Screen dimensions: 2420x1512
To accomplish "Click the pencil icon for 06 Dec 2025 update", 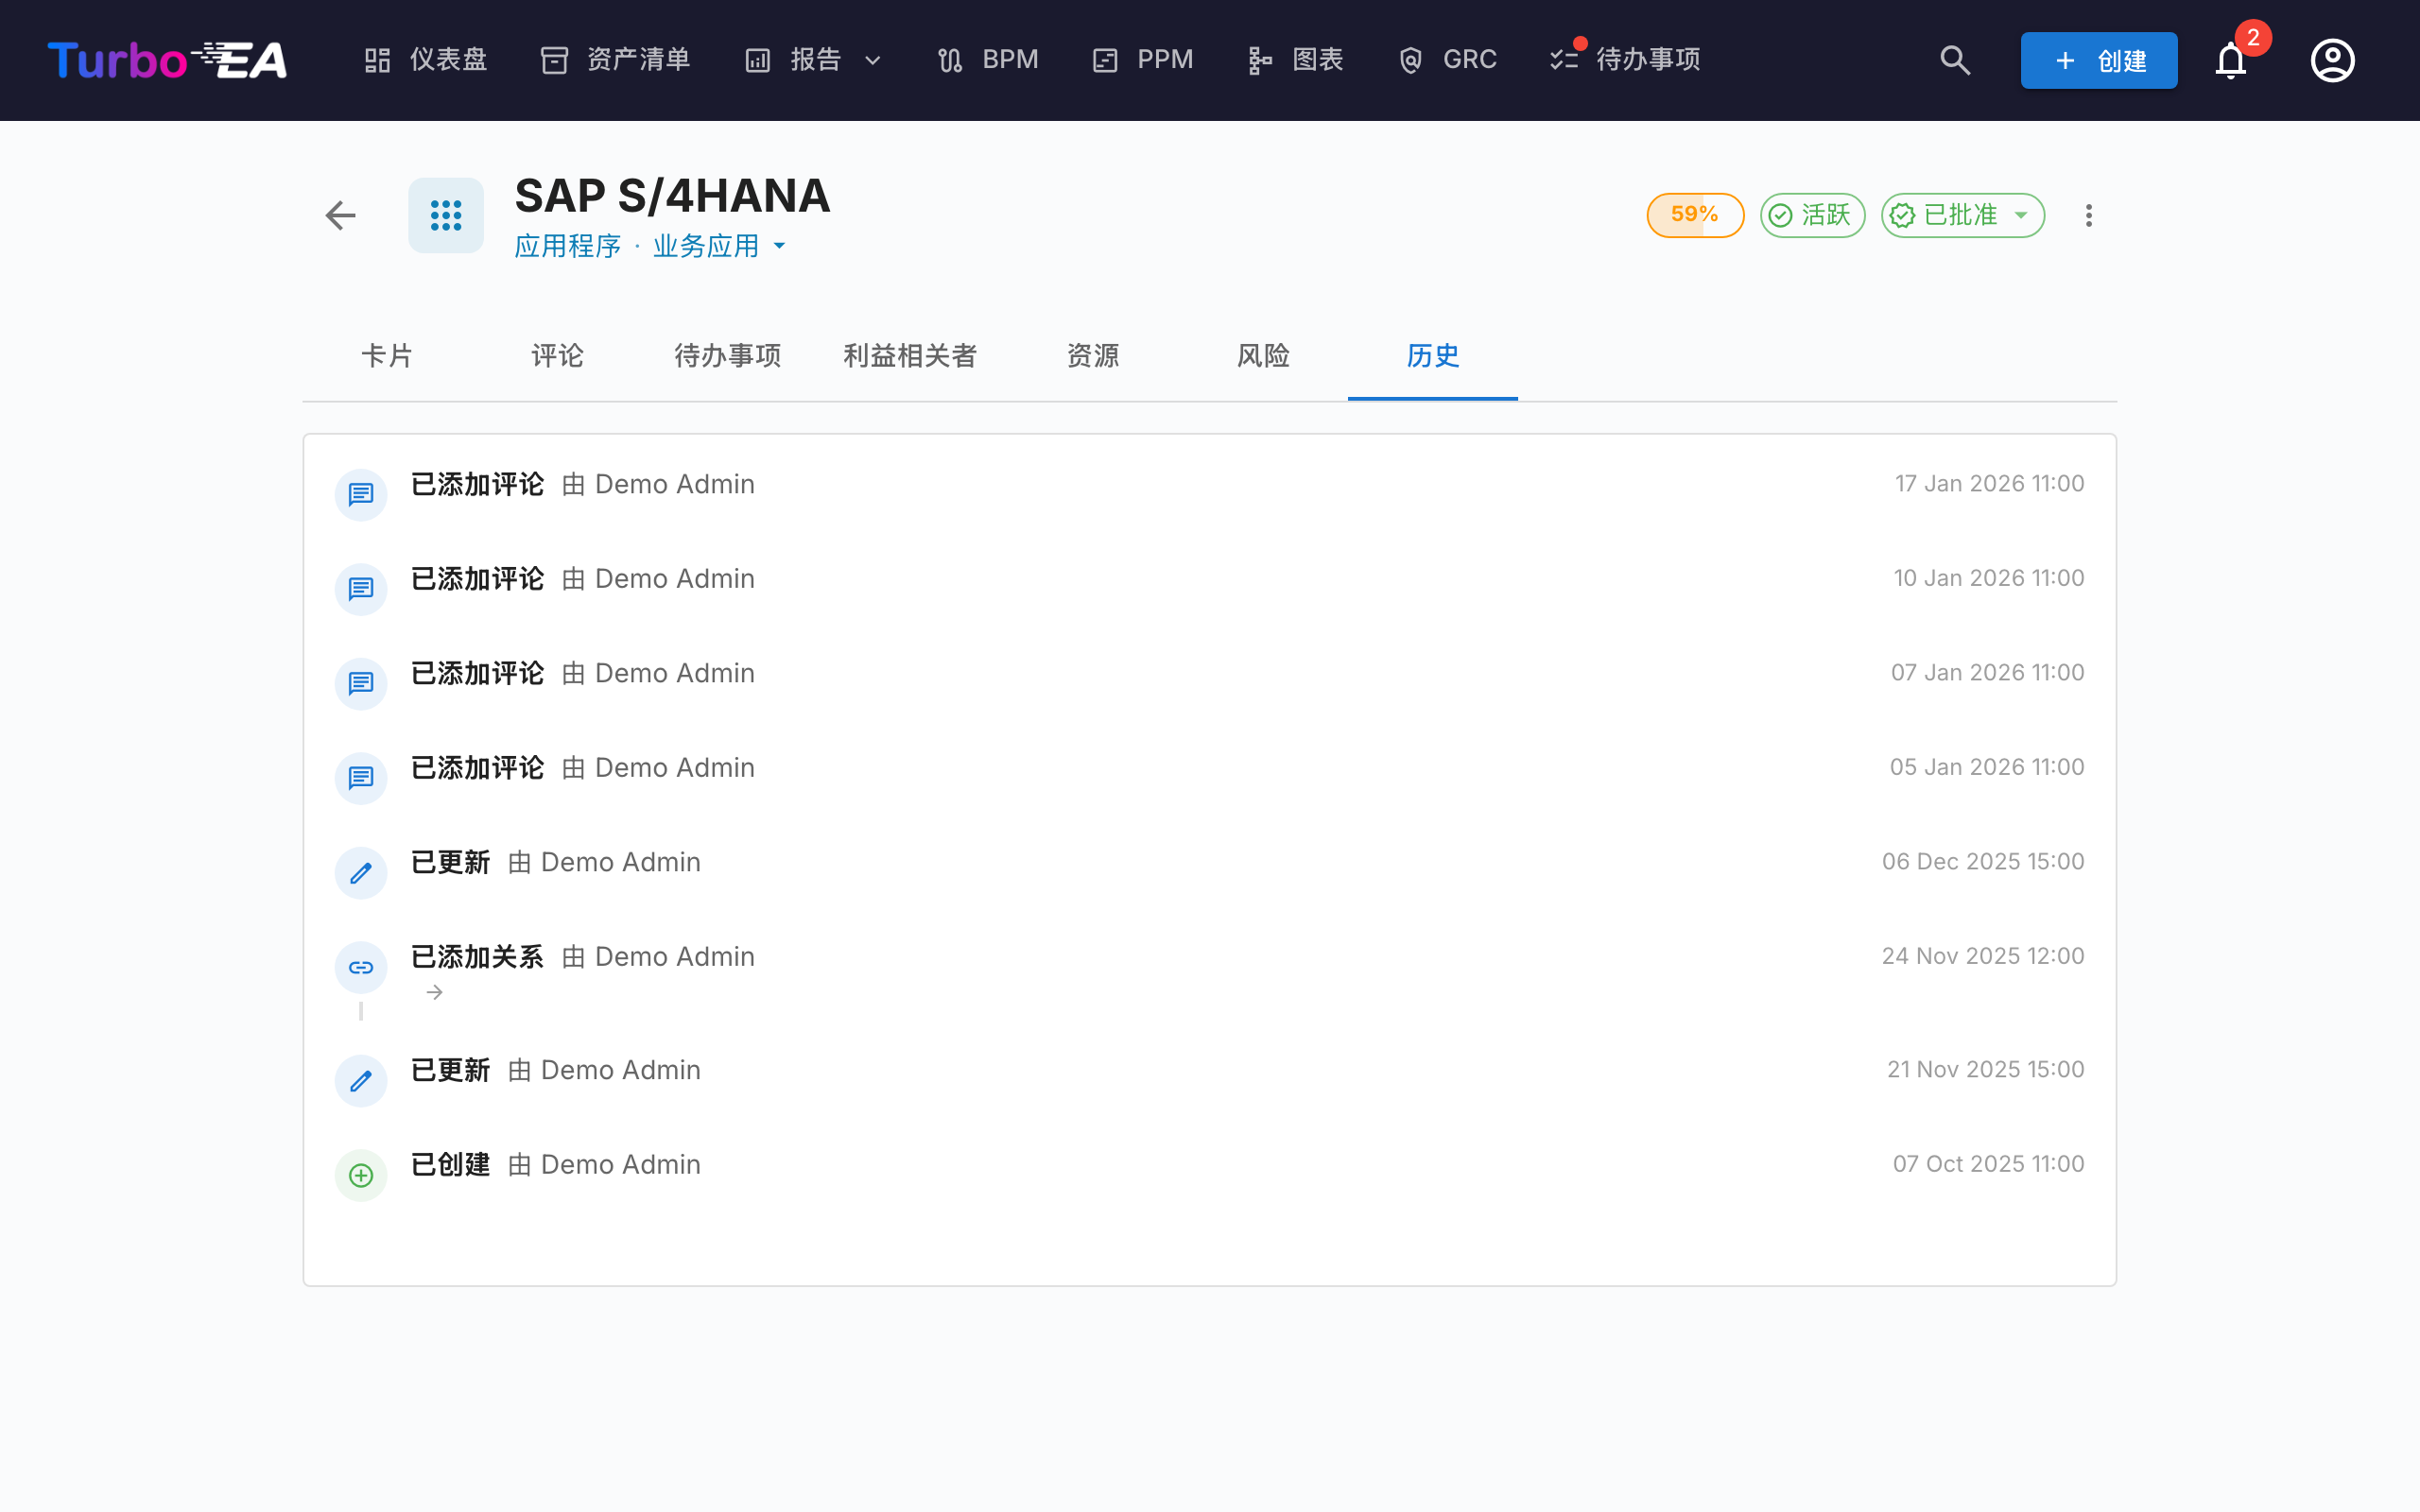I will click(x=361, y=872).
